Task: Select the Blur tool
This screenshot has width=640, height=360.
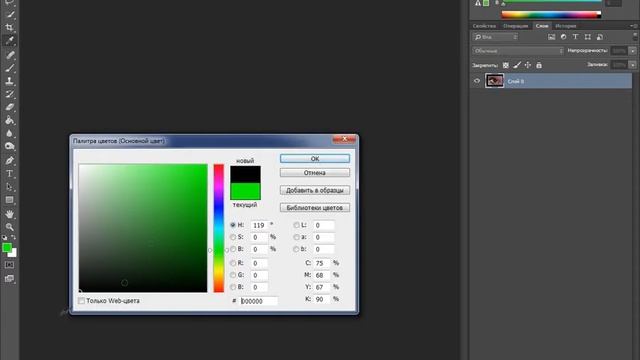Action: tap(10, 133)
